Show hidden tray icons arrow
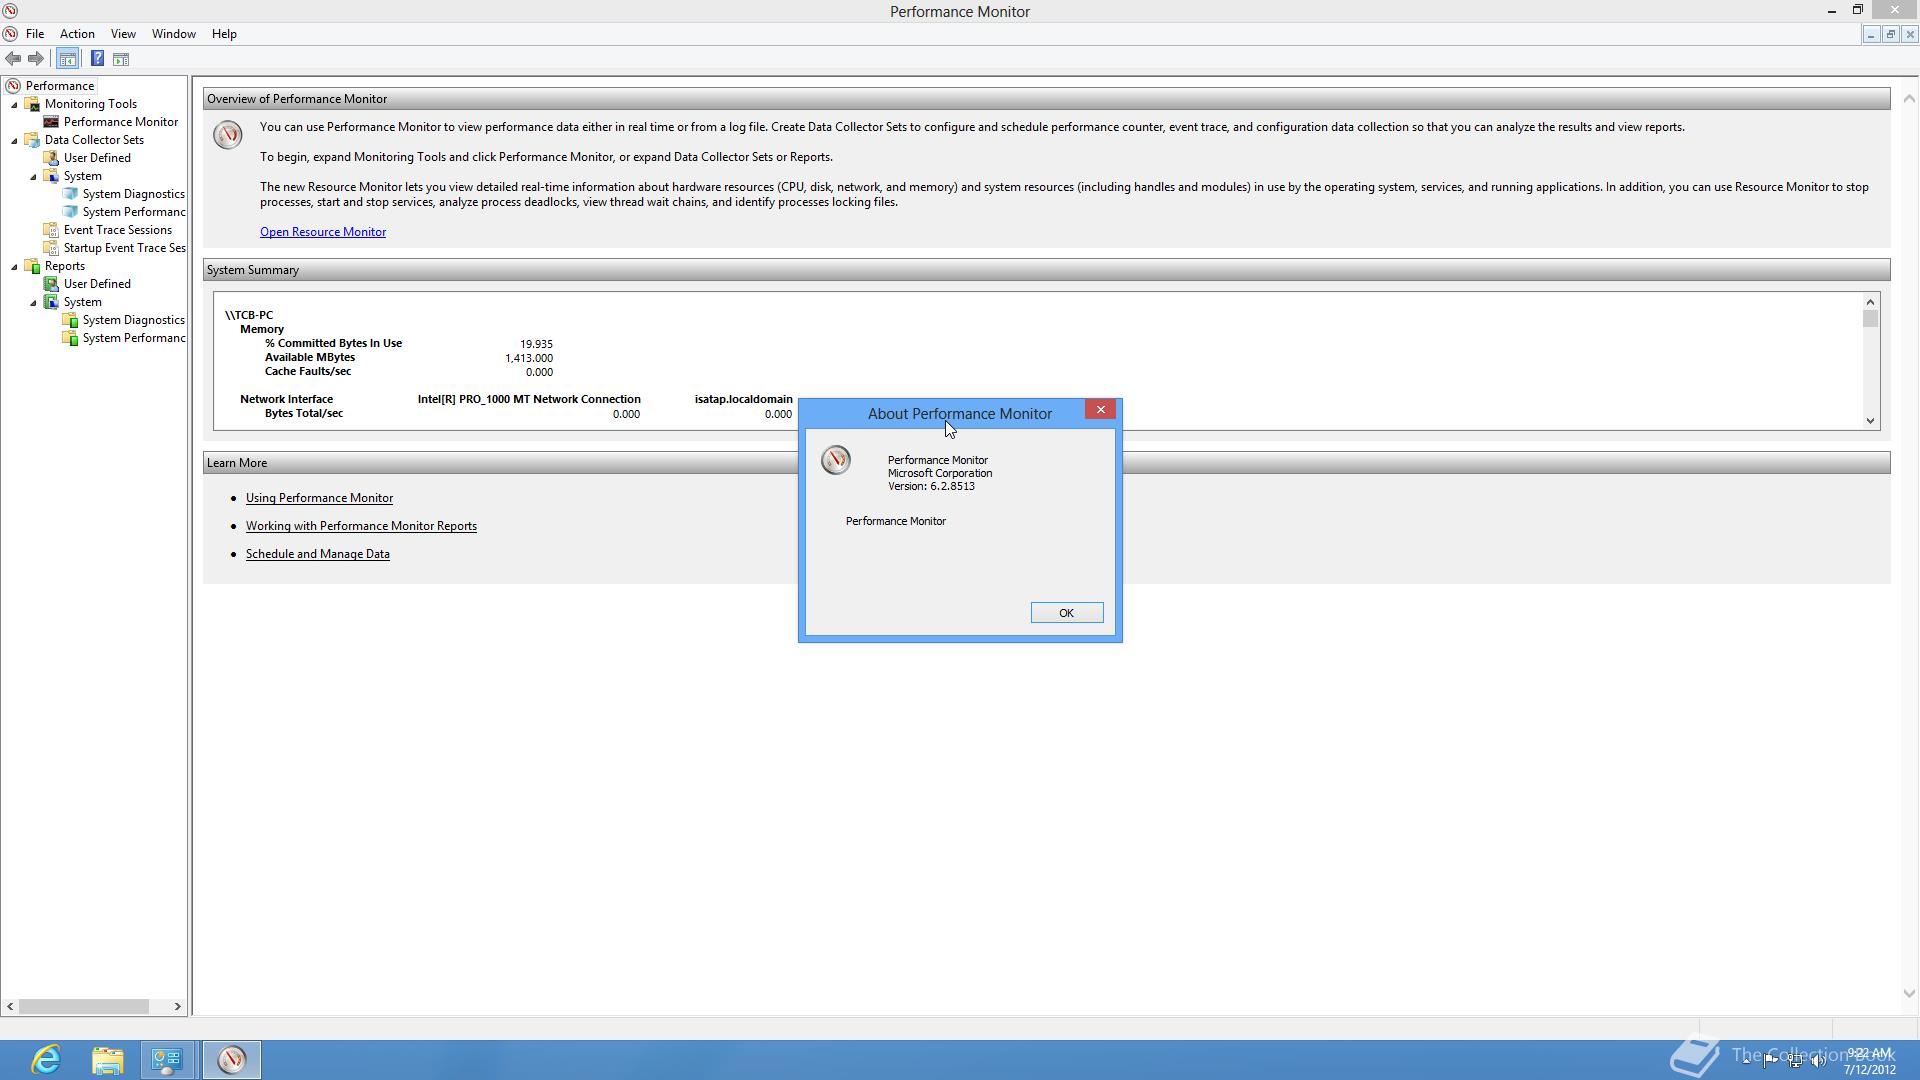Screen dimensions: 1920x1080 tap(1747, 1061)
